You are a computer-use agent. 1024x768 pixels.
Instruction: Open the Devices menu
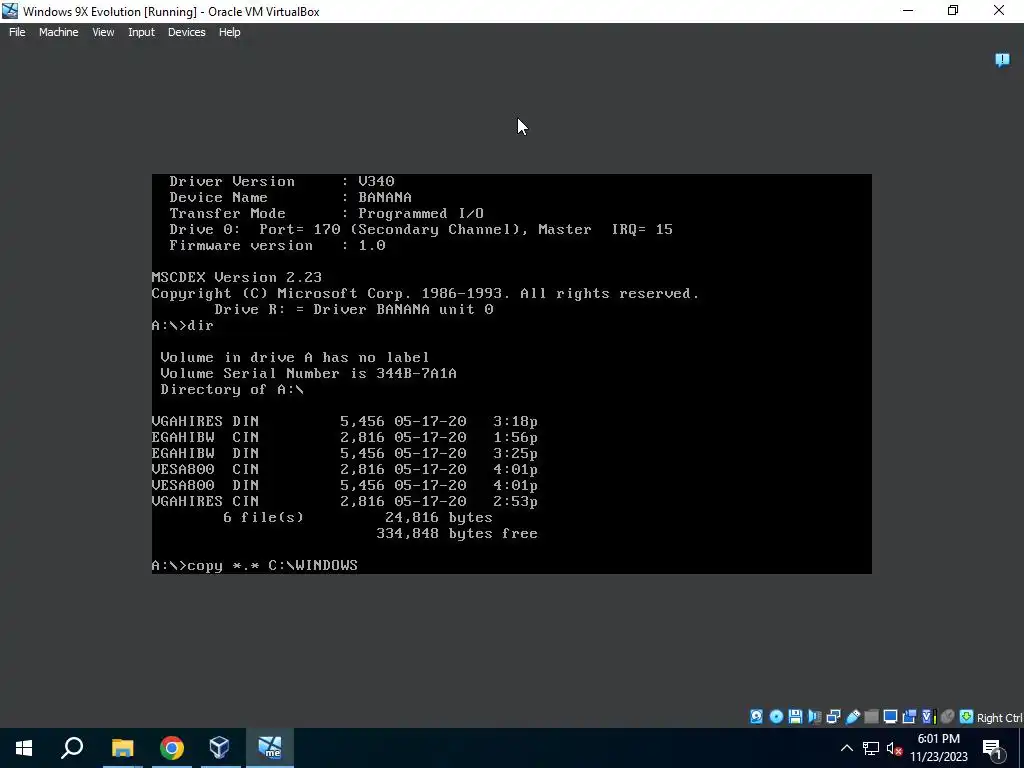tap(187, 32)
